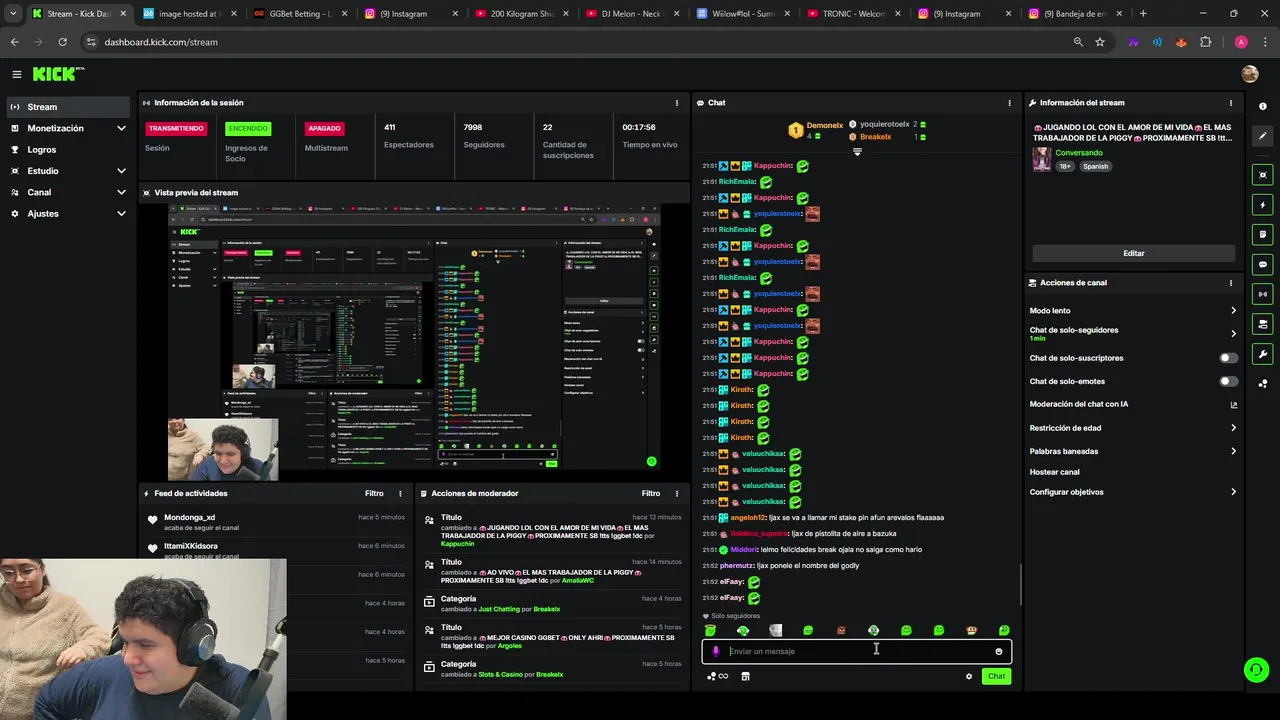
Task: Click Filtro in Acciones de moderador
Action: click(651, 493)
